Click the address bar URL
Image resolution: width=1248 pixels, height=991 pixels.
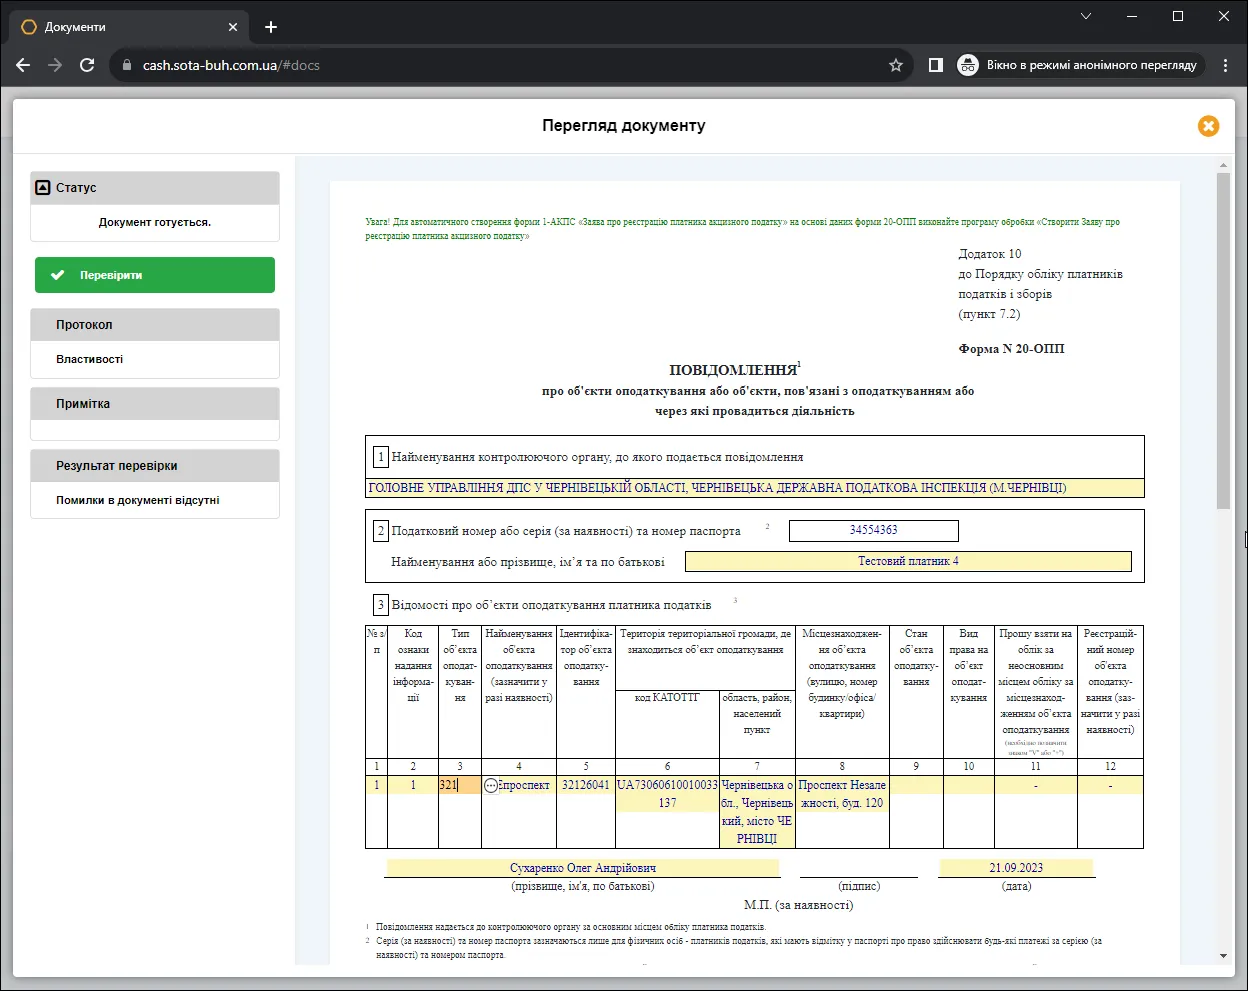coord(231,65)
